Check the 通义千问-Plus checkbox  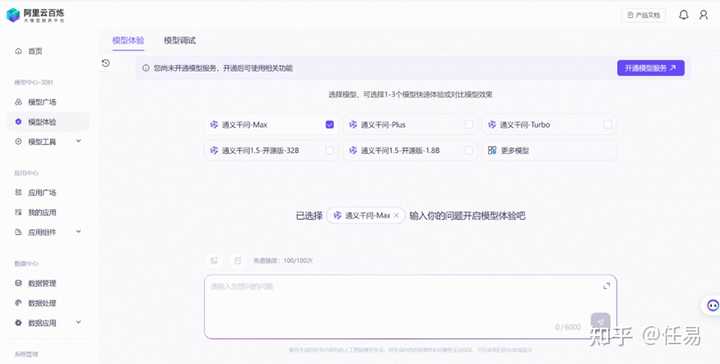point(469,124)
